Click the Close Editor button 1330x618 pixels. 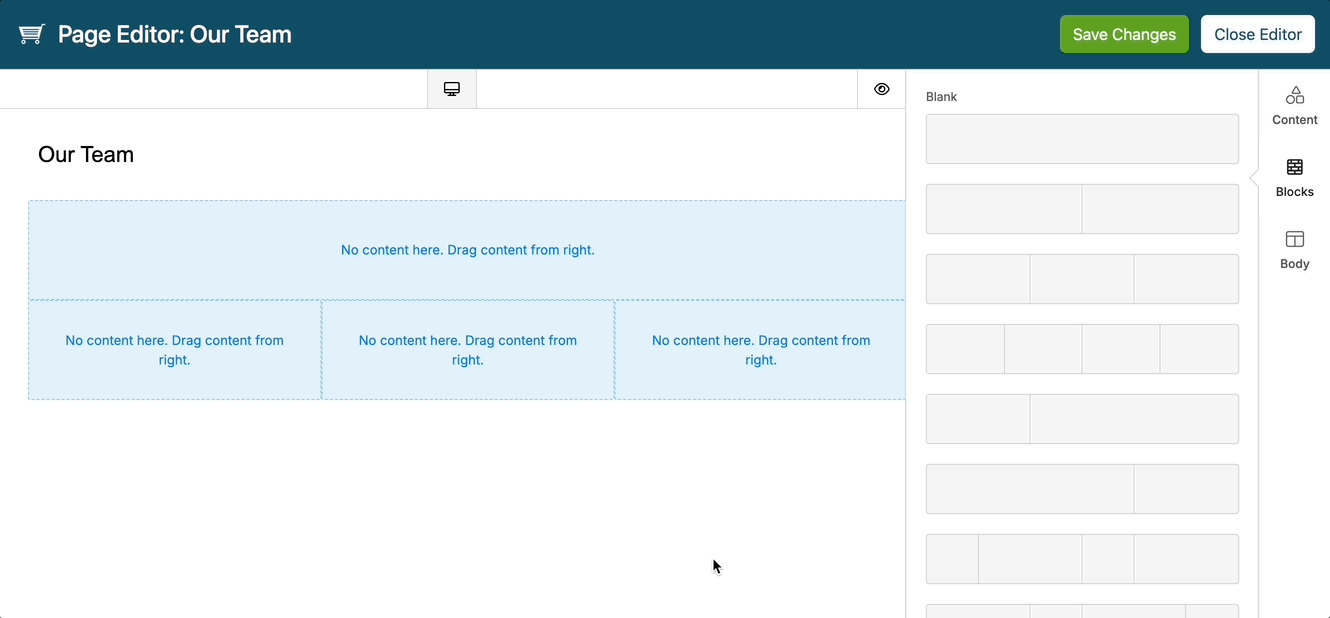click(1257, 33)
